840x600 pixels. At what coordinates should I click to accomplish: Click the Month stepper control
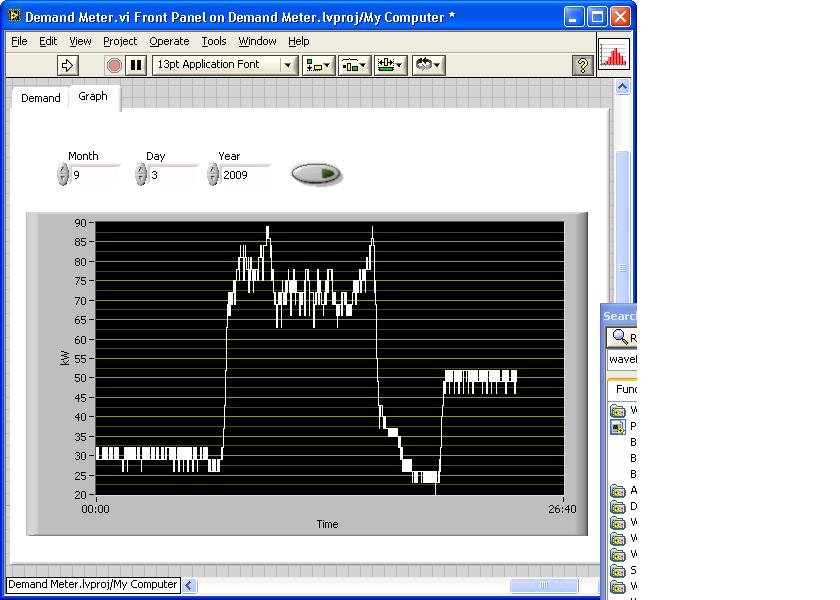[63, 175]
